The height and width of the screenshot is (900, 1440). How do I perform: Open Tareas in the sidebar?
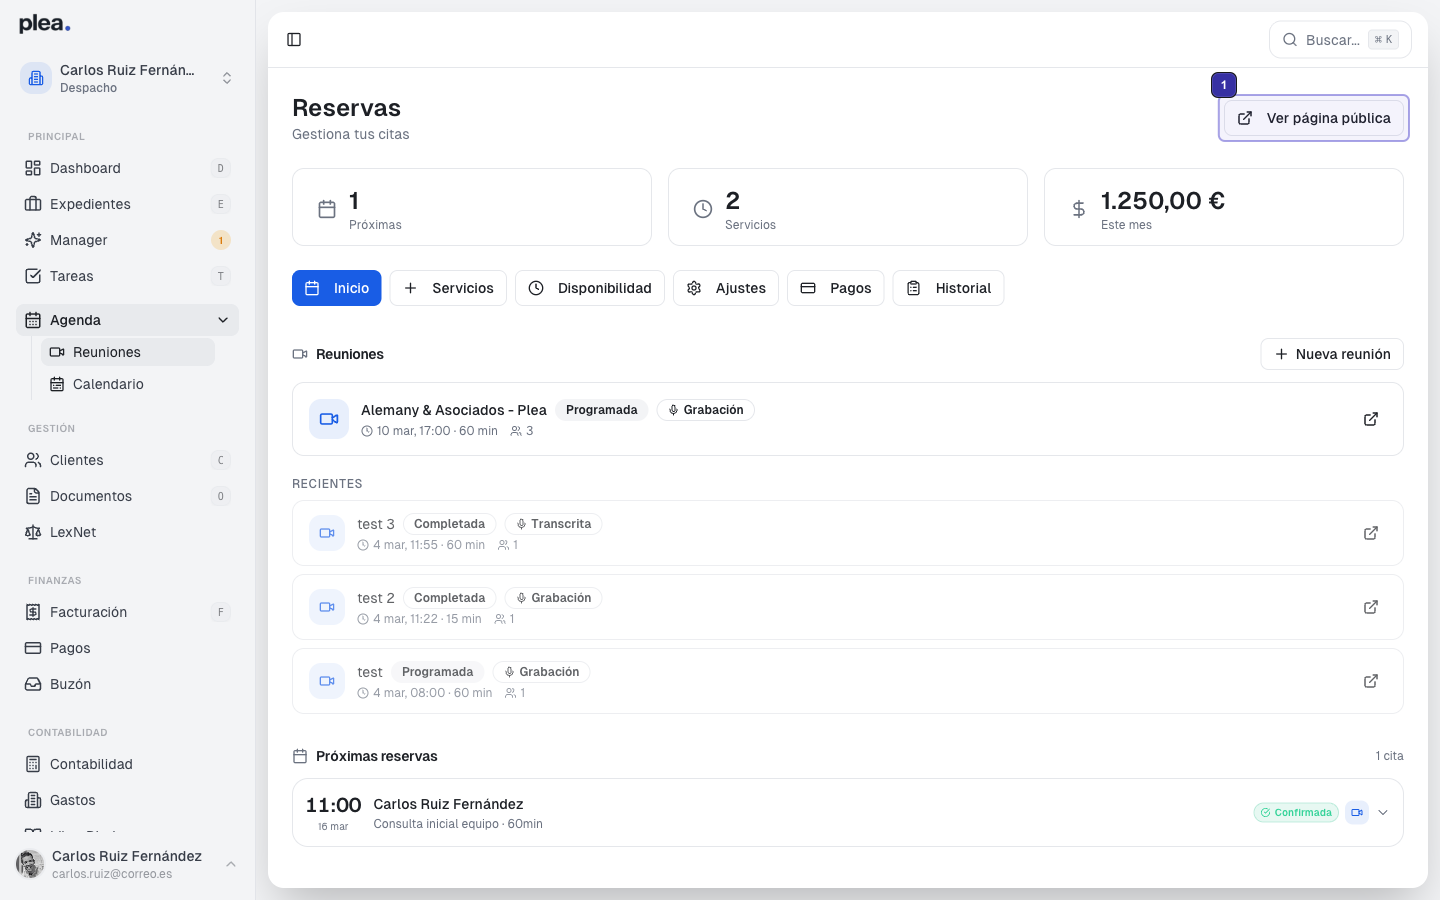[x=127, y=276]
